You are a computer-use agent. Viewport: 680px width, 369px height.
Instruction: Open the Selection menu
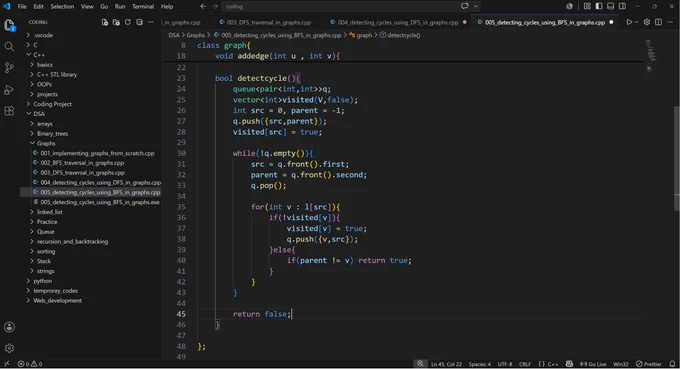[x=62, y=7]
